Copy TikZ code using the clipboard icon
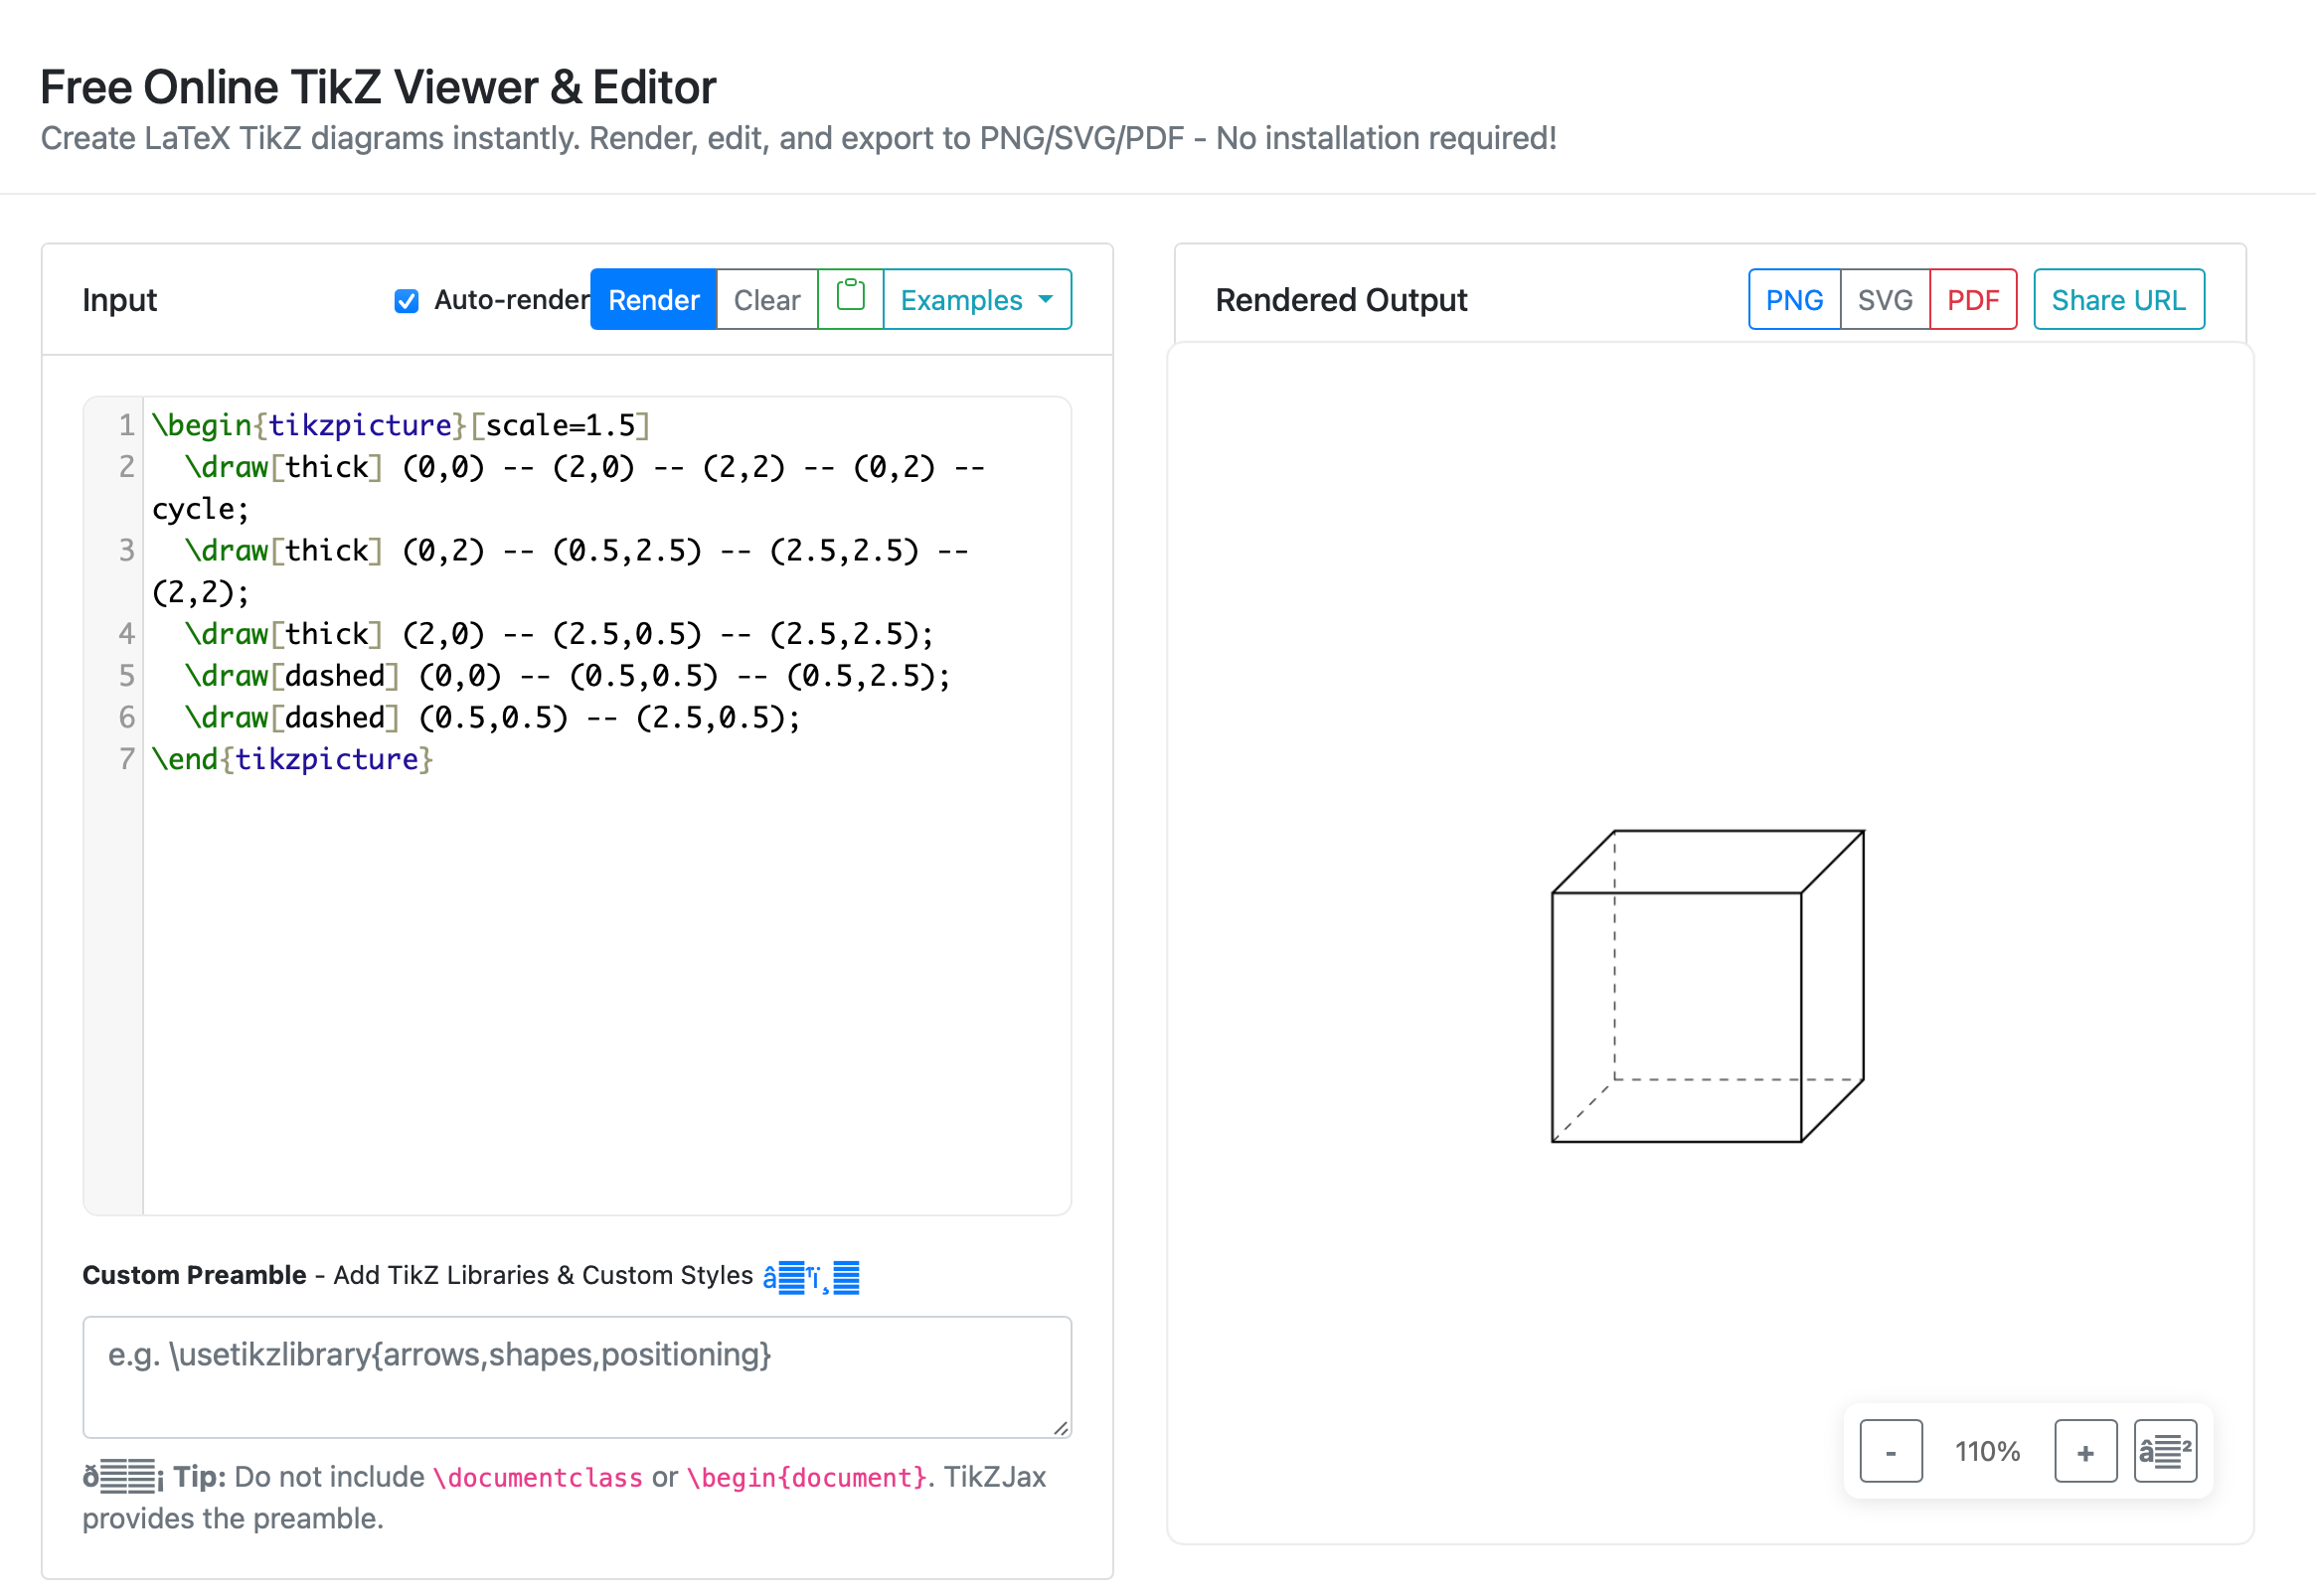This screenshot has height=1596, width=2316. [x=851, y=299]
